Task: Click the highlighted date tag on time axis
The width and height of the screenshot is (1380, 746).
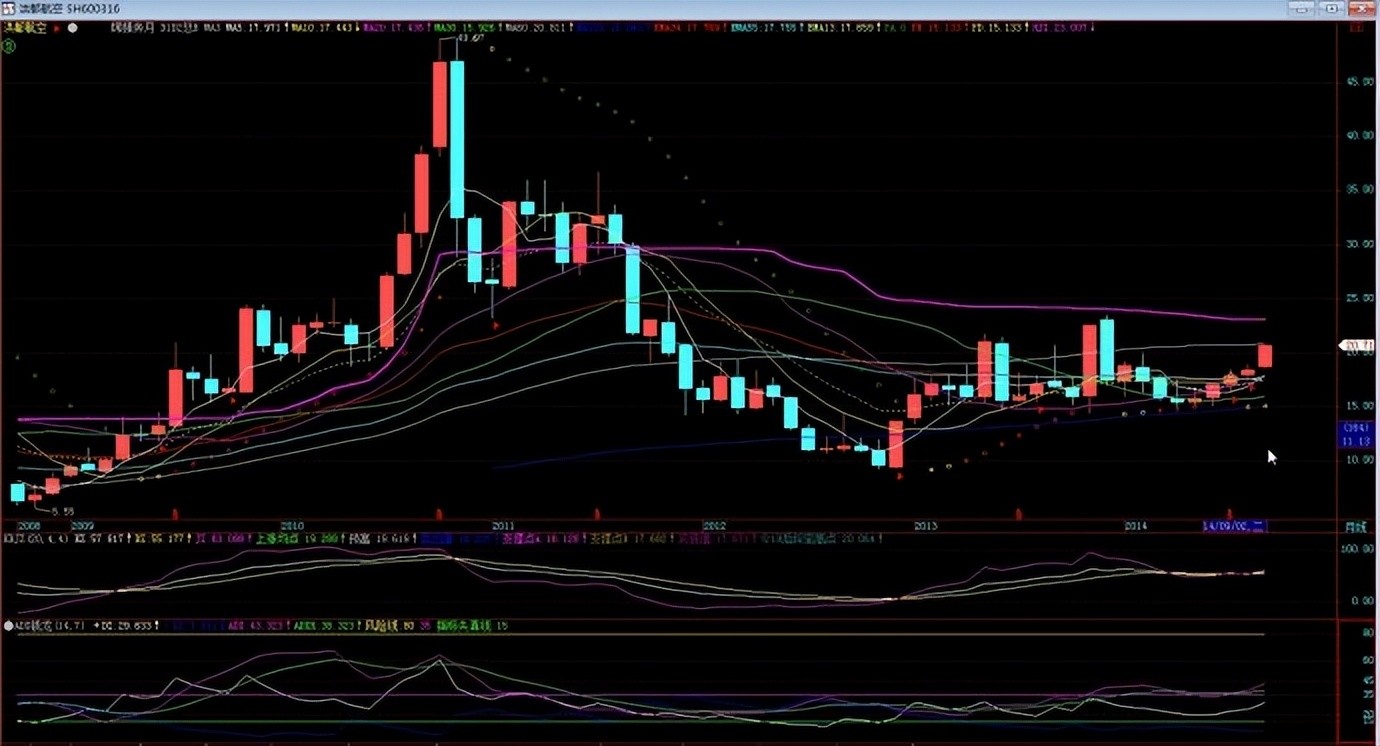Action: point(1234,525)
